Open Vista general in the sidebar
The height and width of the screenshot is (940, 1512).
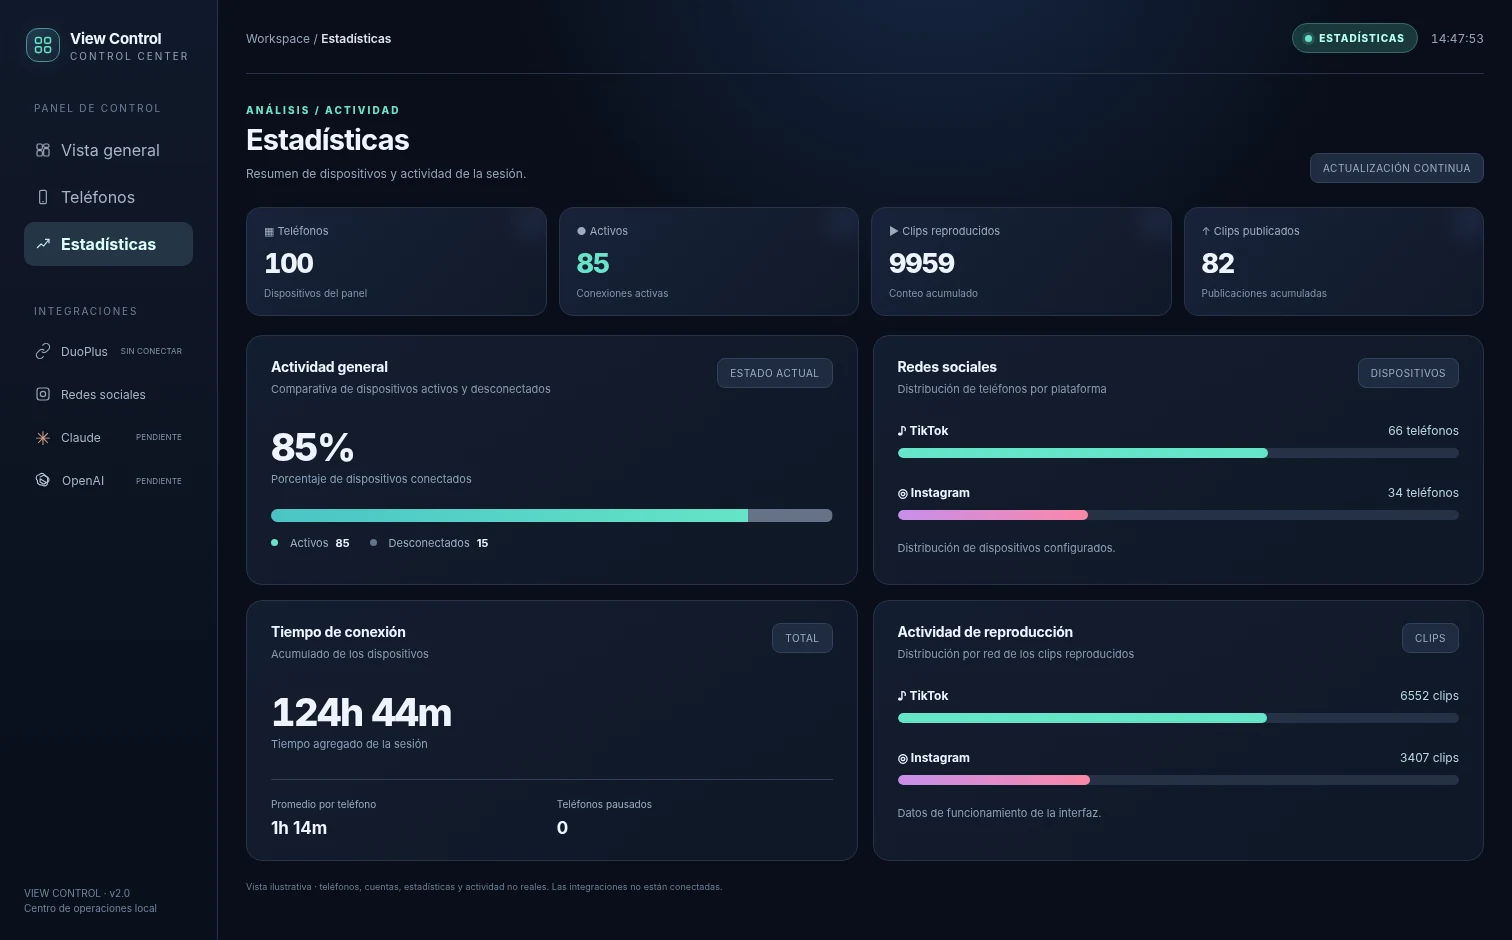[108, 150]
